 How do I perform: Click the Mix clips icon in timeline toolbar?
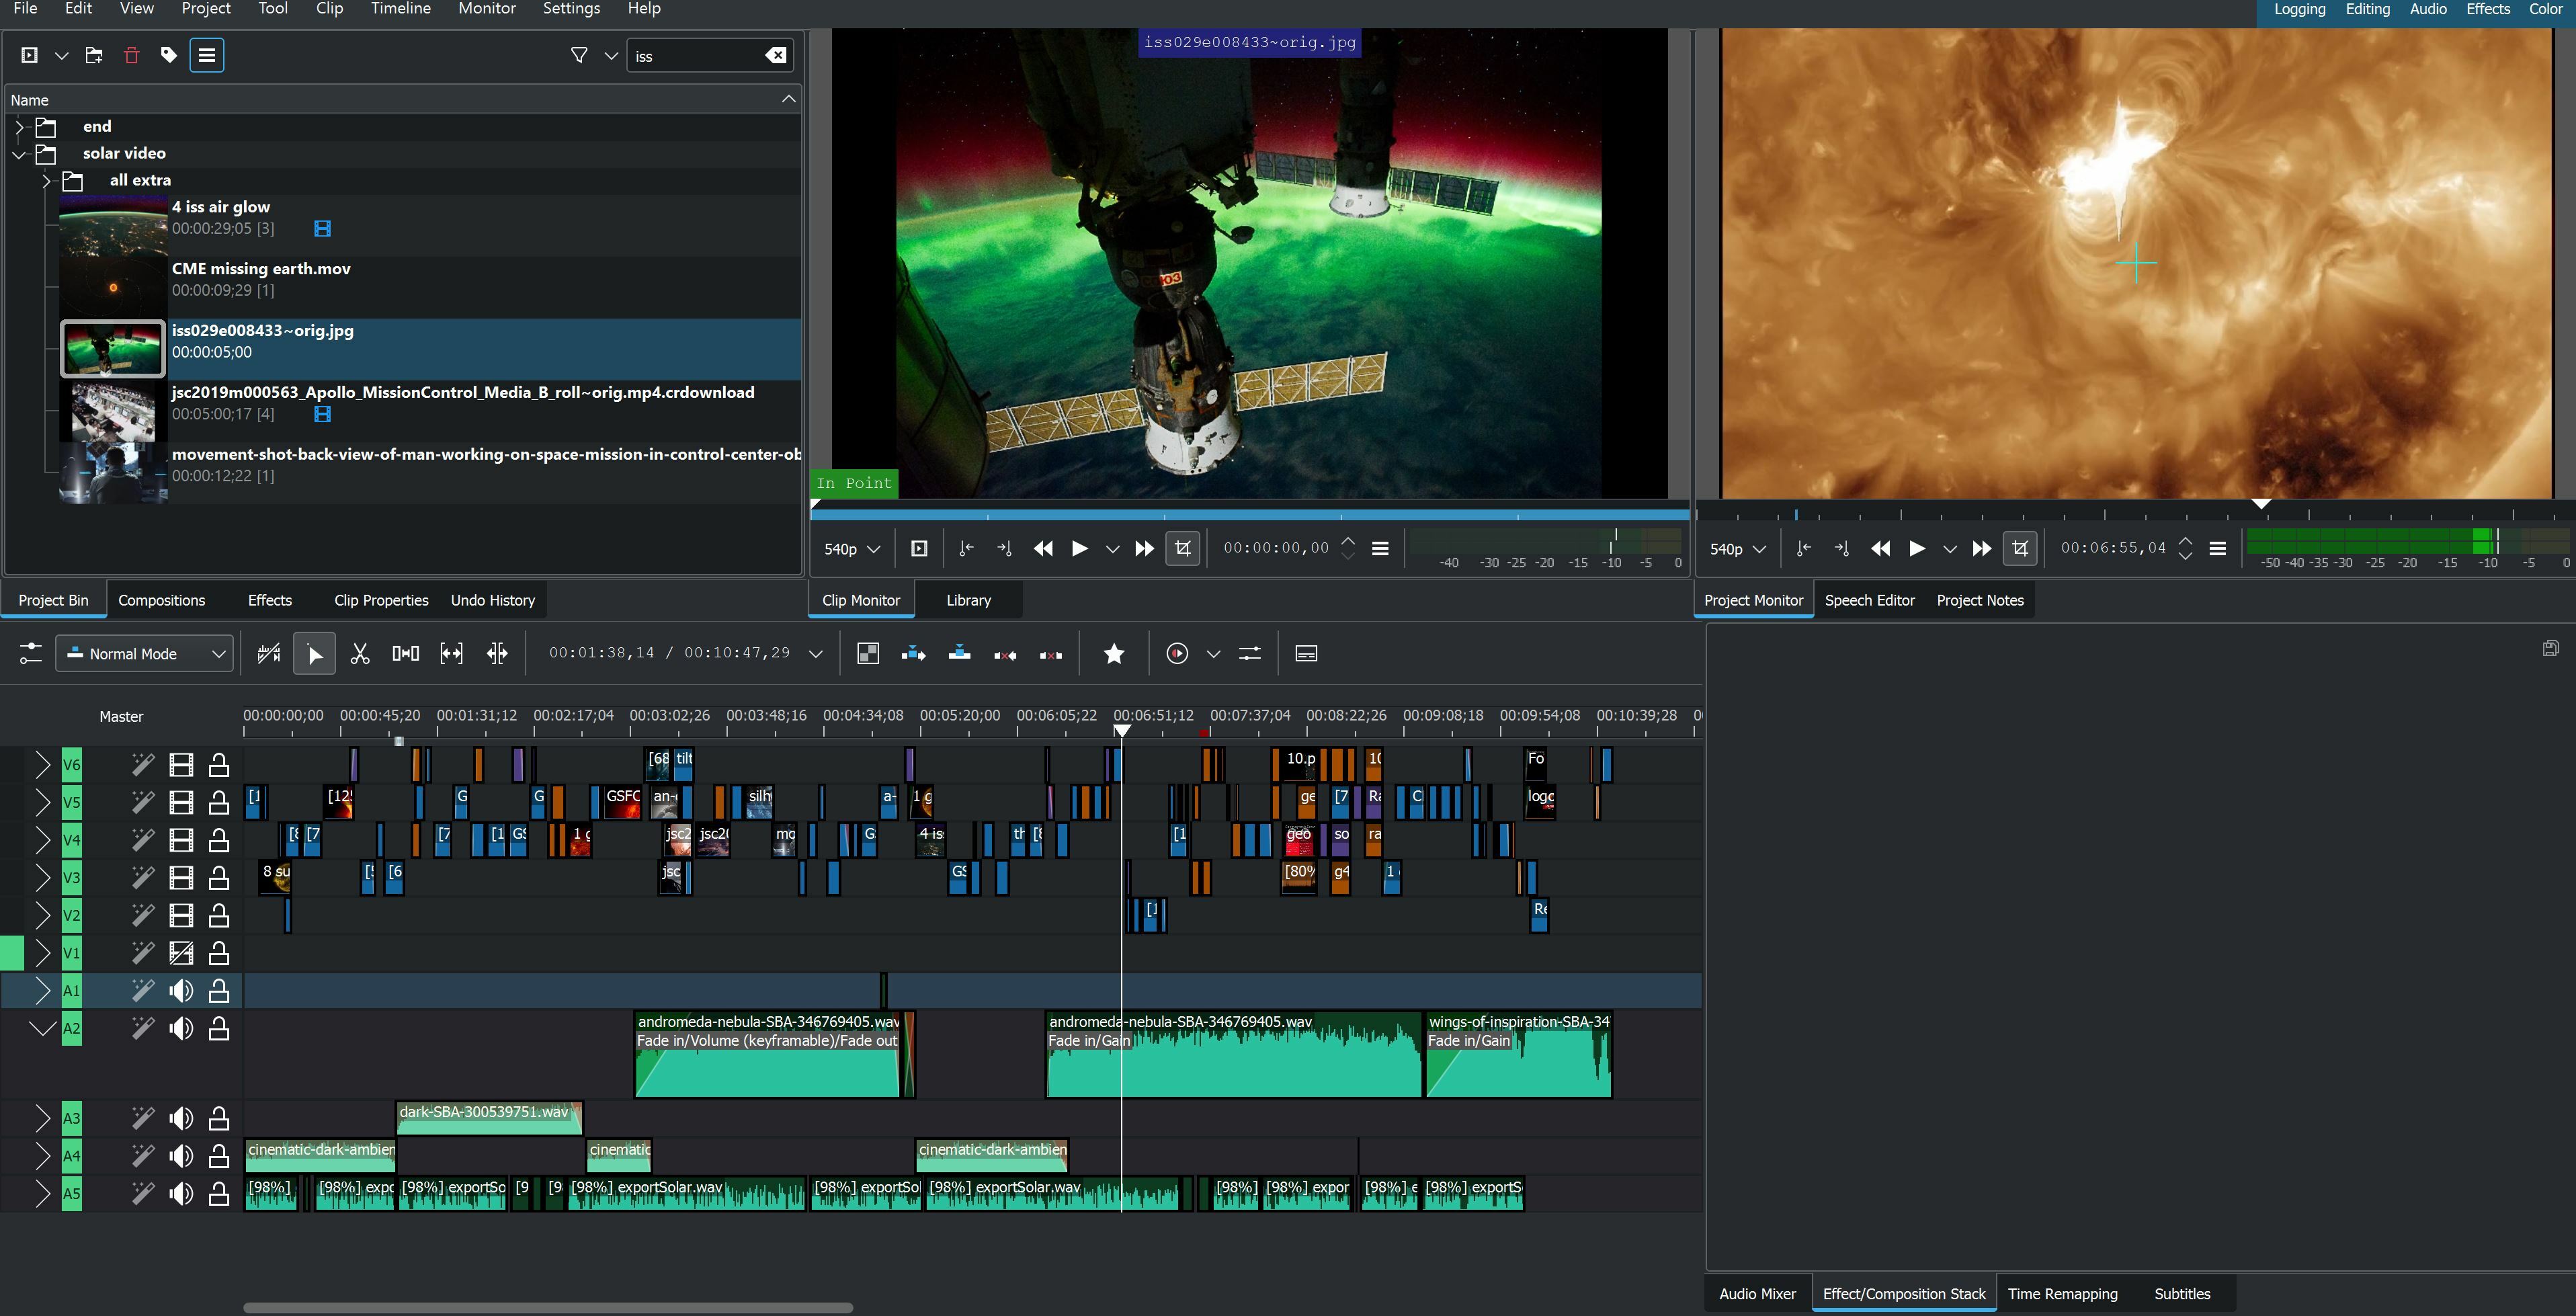tap(868, 654)
